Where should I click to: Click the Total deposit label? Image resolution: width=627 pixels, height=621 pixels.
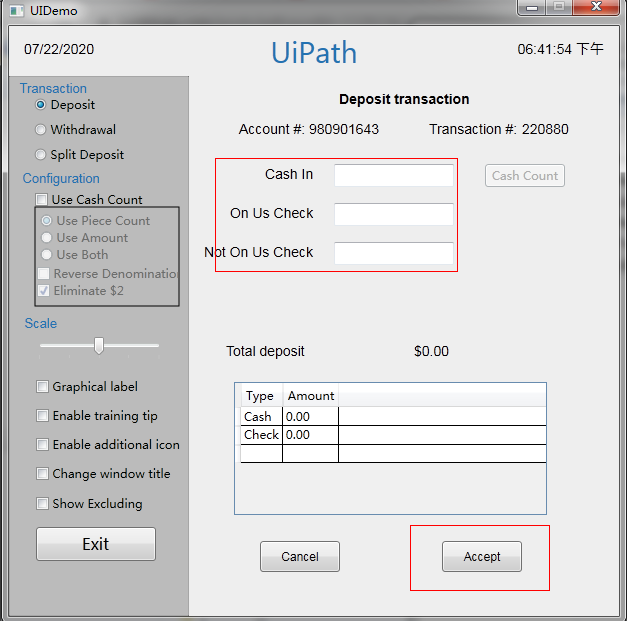pos(265,351)
